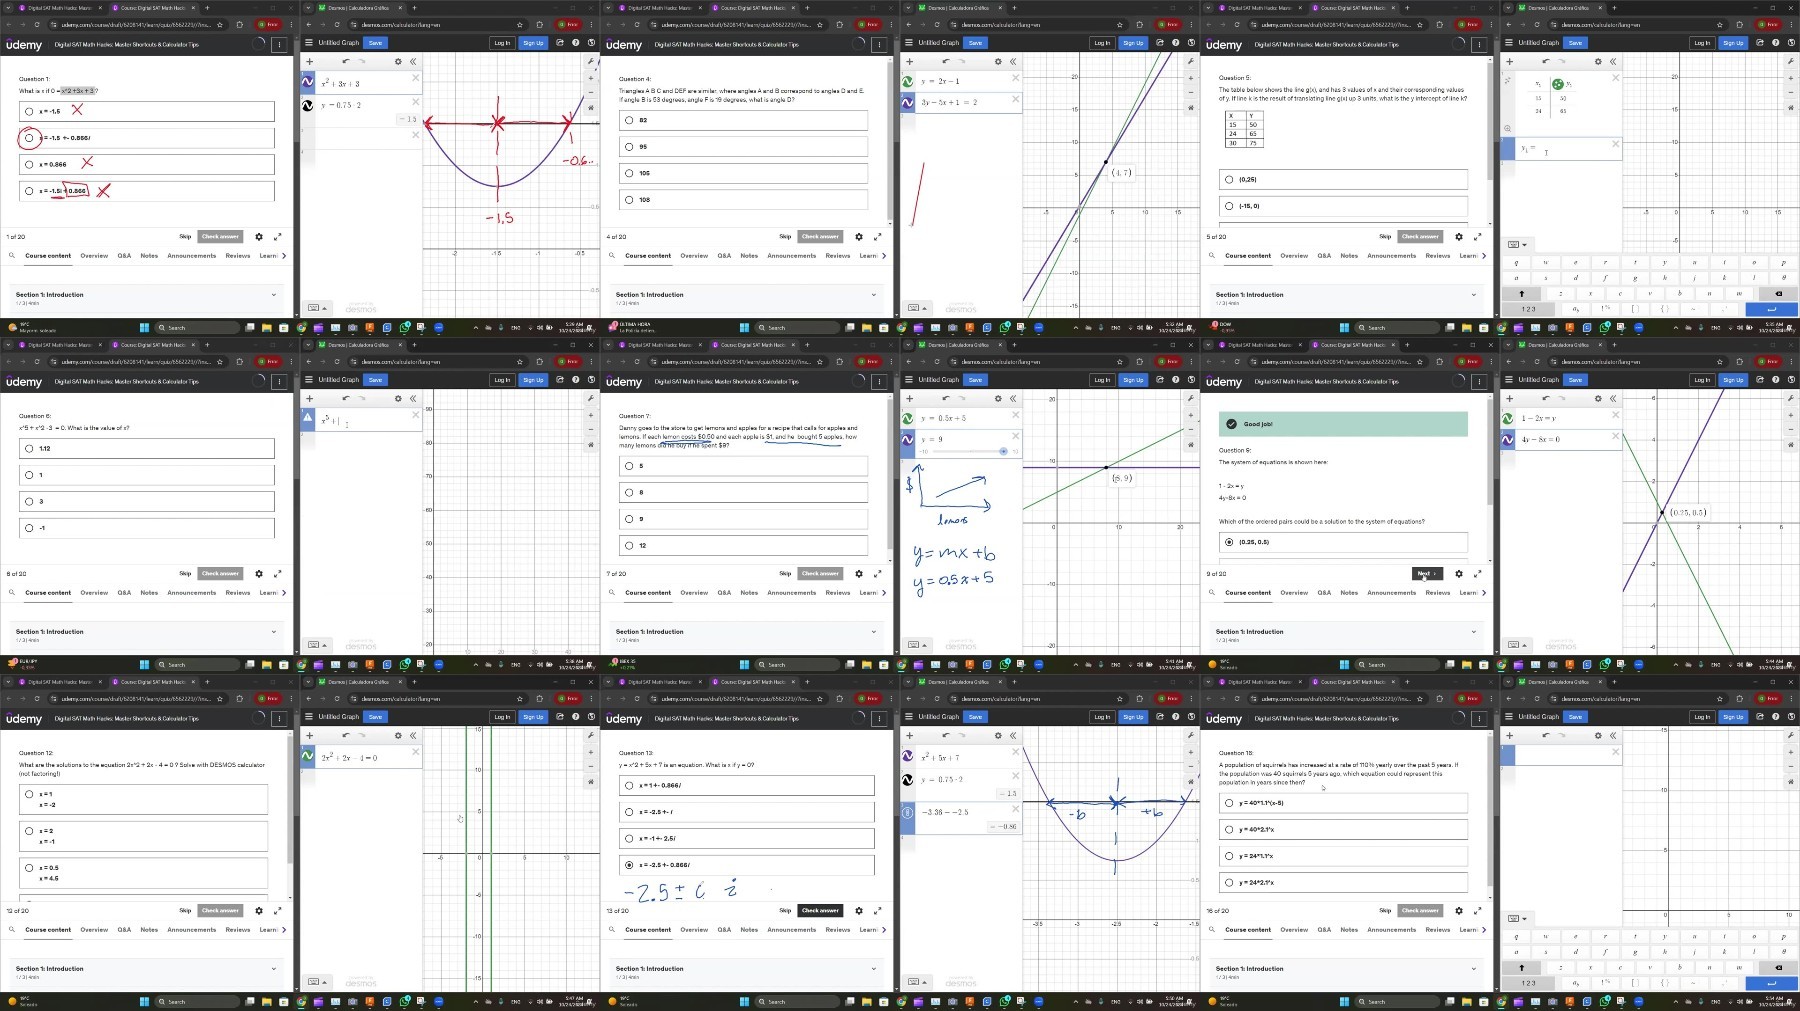Click Check answer for Question 4
Viewport: 1800px width, 1011px height.
(x=820, y=237)
